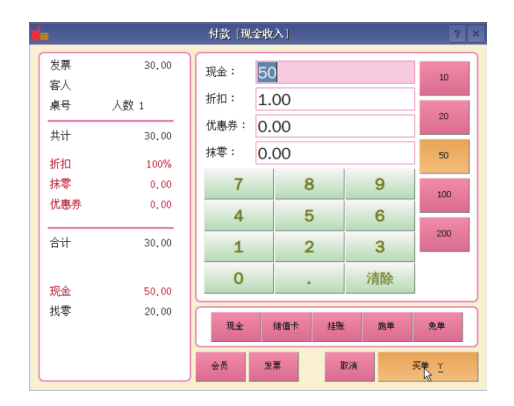Confirm checkout with 买单 button

click(428, 366)
